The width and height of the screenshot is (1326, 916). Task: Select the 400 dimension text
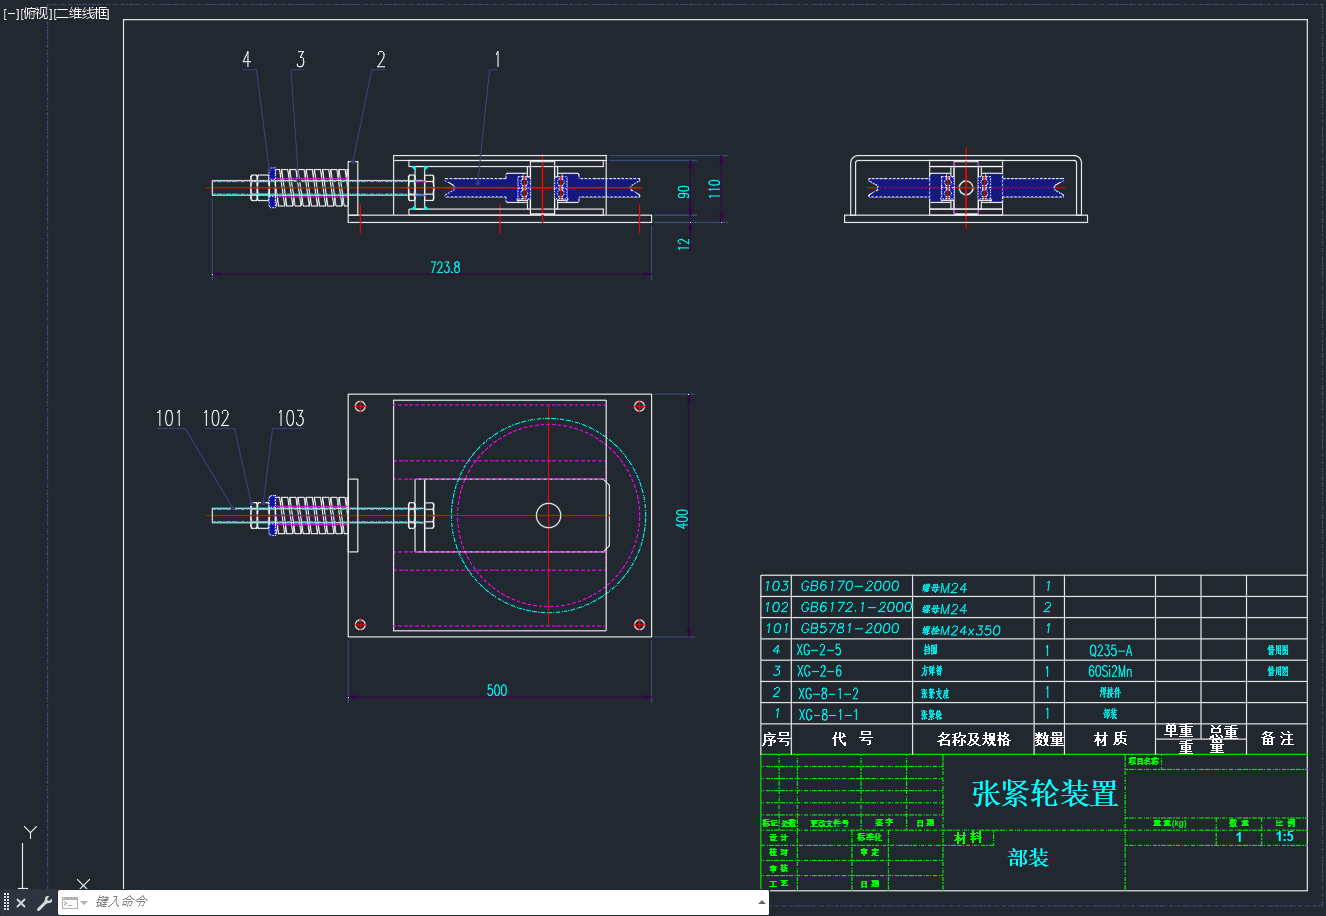(x=682, y=519)
